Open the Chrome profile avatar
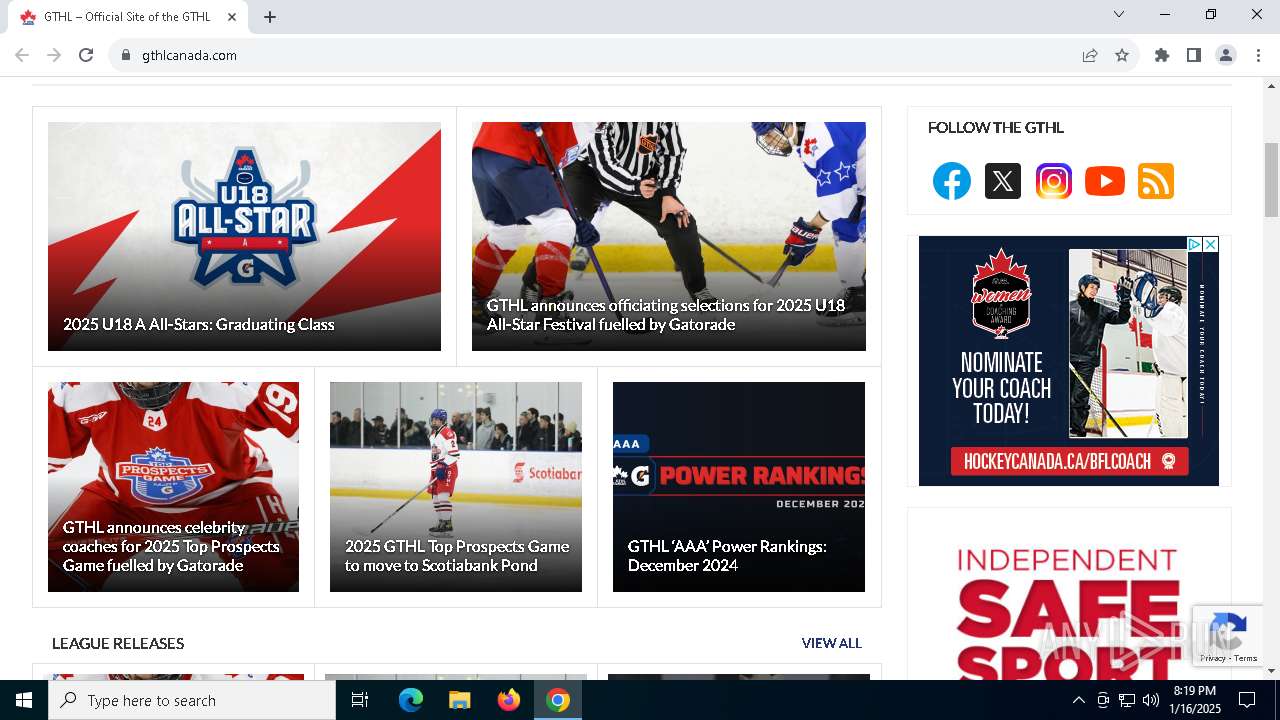1280x720 pixels. click(1225, 55)
